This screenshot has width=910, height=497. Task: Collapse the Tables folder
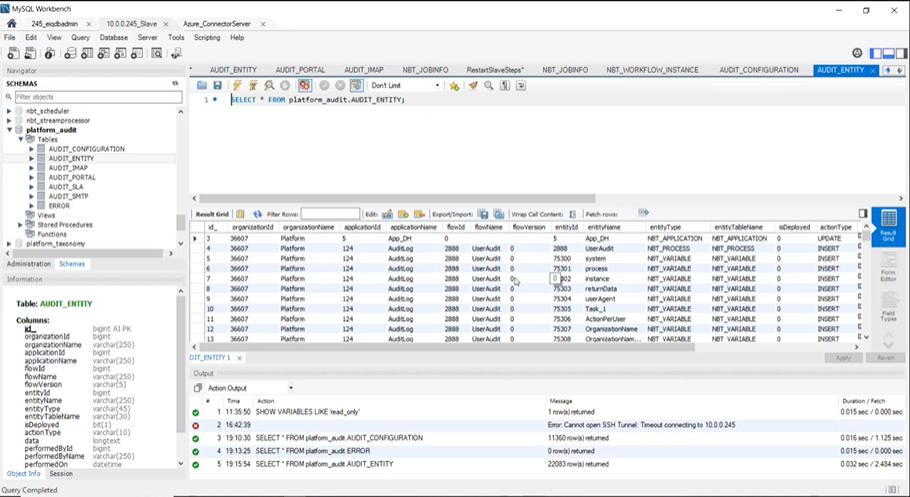[20, 139]
